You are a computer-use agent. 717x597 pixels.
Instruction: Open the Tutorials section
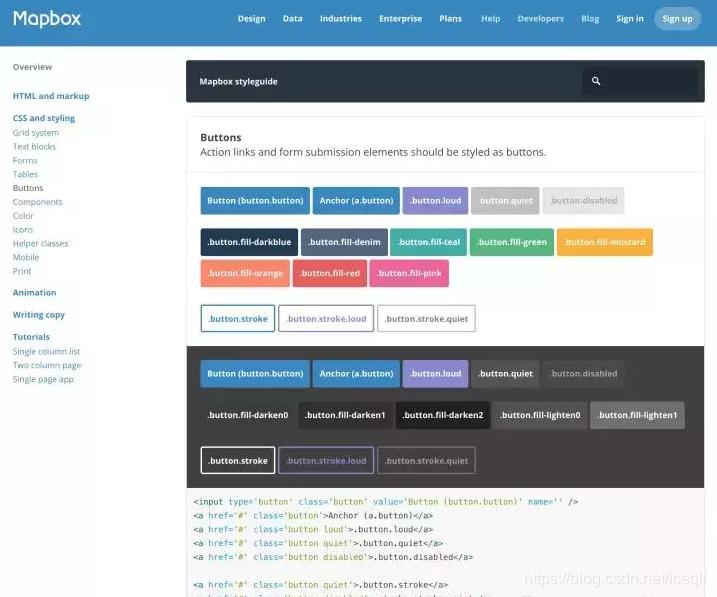[31, 337]
